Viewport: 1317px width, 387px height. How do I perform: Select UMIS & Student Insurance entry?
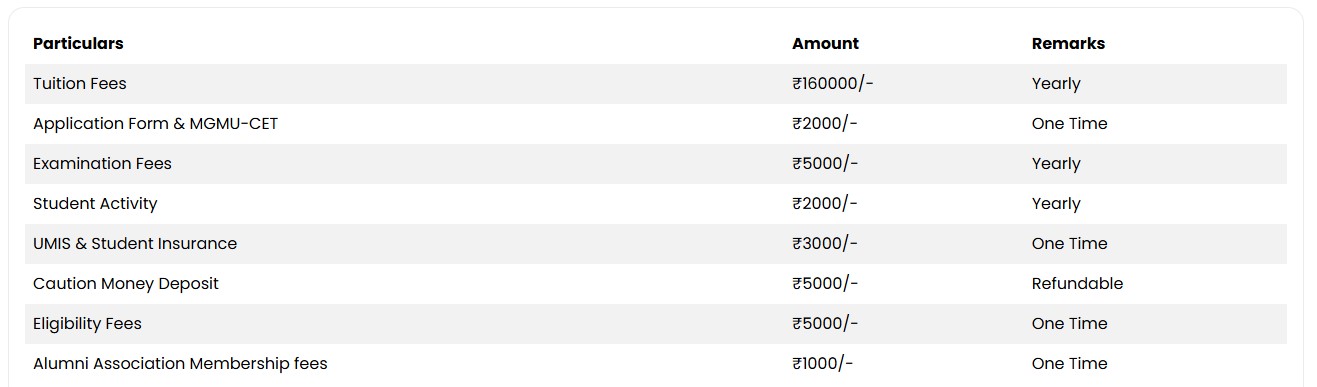[x=135, y=244]
